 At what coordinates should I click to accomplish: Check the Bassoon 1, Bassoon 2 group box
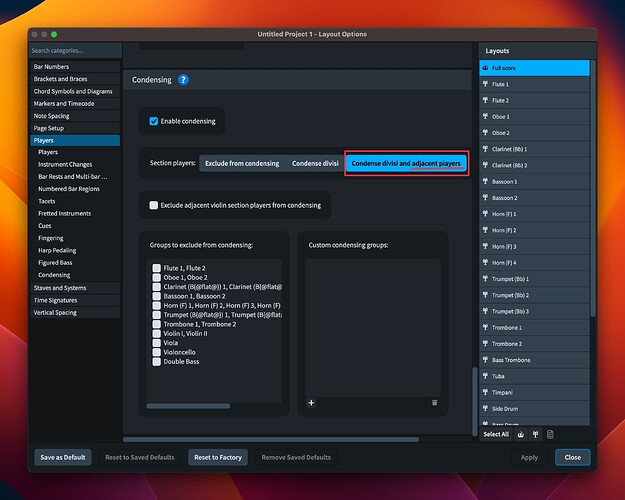point(157,296)
